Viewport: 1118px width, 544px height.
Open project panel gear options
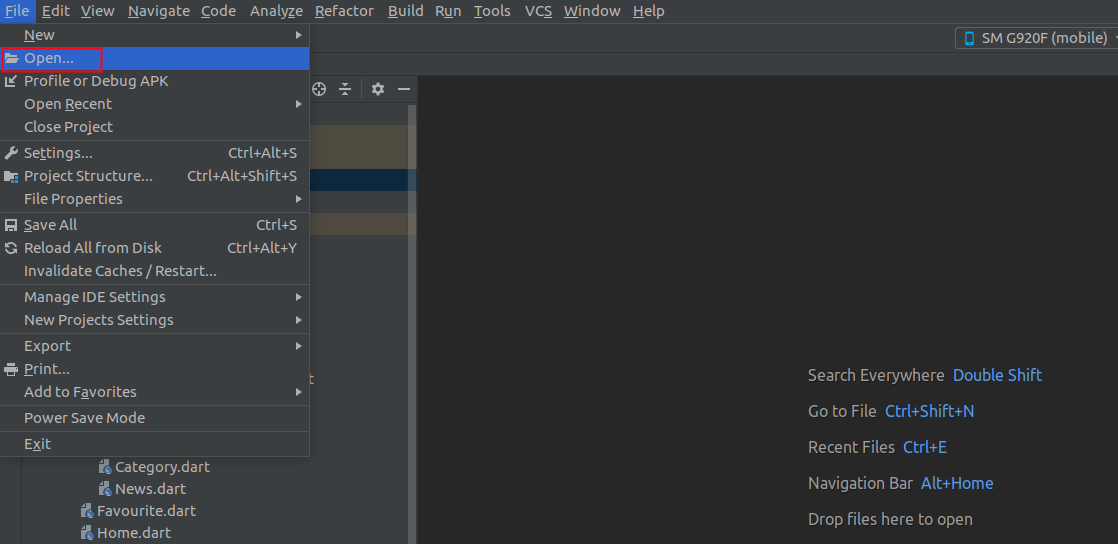(378, 89)
